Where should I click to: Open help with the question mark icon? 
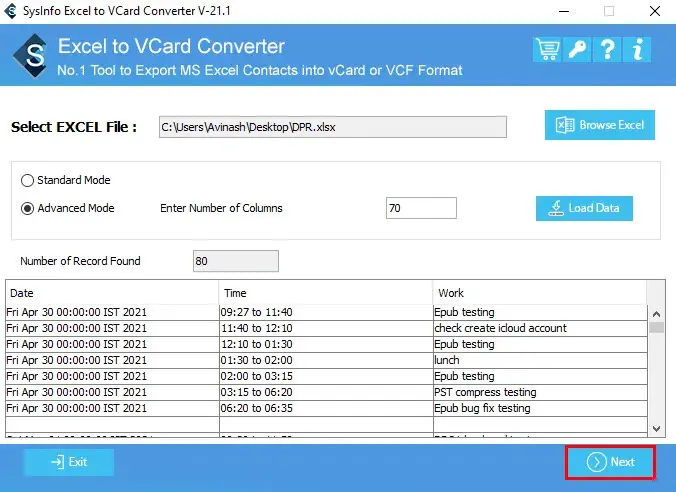(x=607, y=50)
